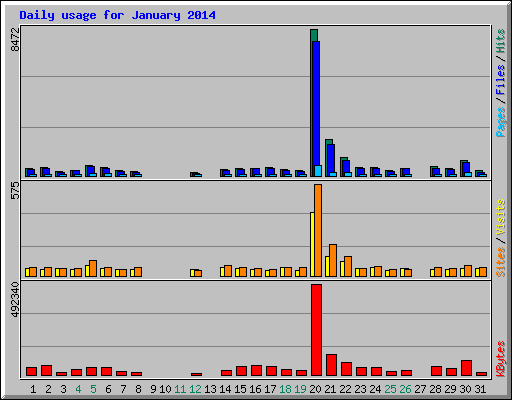Click day 1 label on x-axis
The width and height of the screenshot is (512, 400).
(x=33, y=389)
